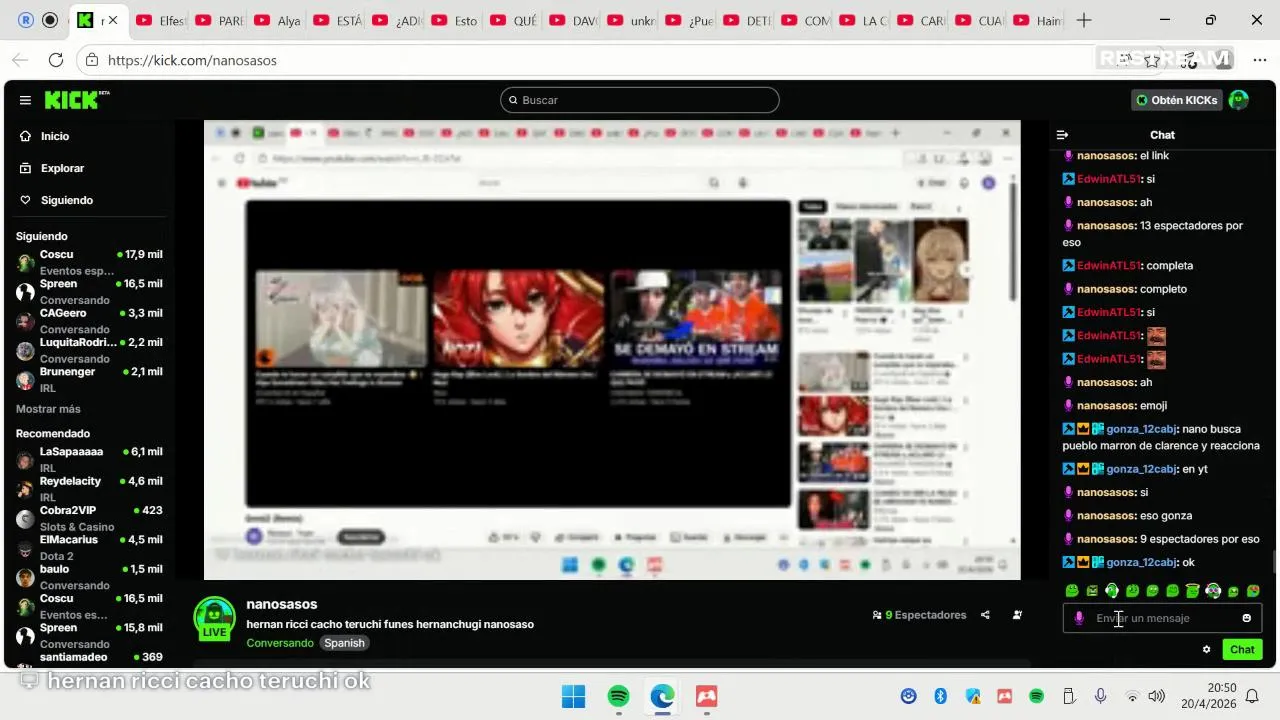1280x720 pixels.
Task: Click the Bluetooth tray icon
Action: pos(940,696)
